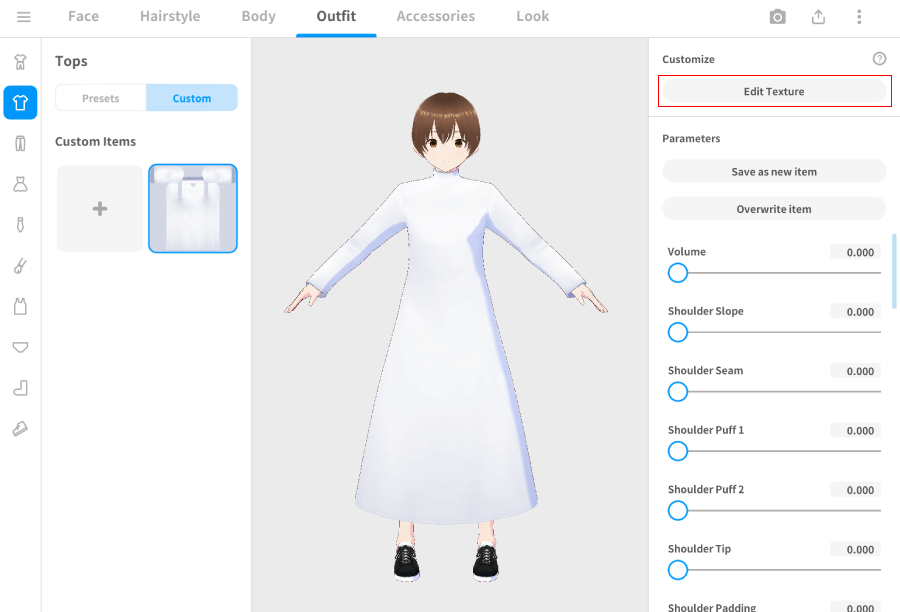The image size is (900, 612).
Task: Select the pants bottoms category icon
Action: (x=20, y=143)
